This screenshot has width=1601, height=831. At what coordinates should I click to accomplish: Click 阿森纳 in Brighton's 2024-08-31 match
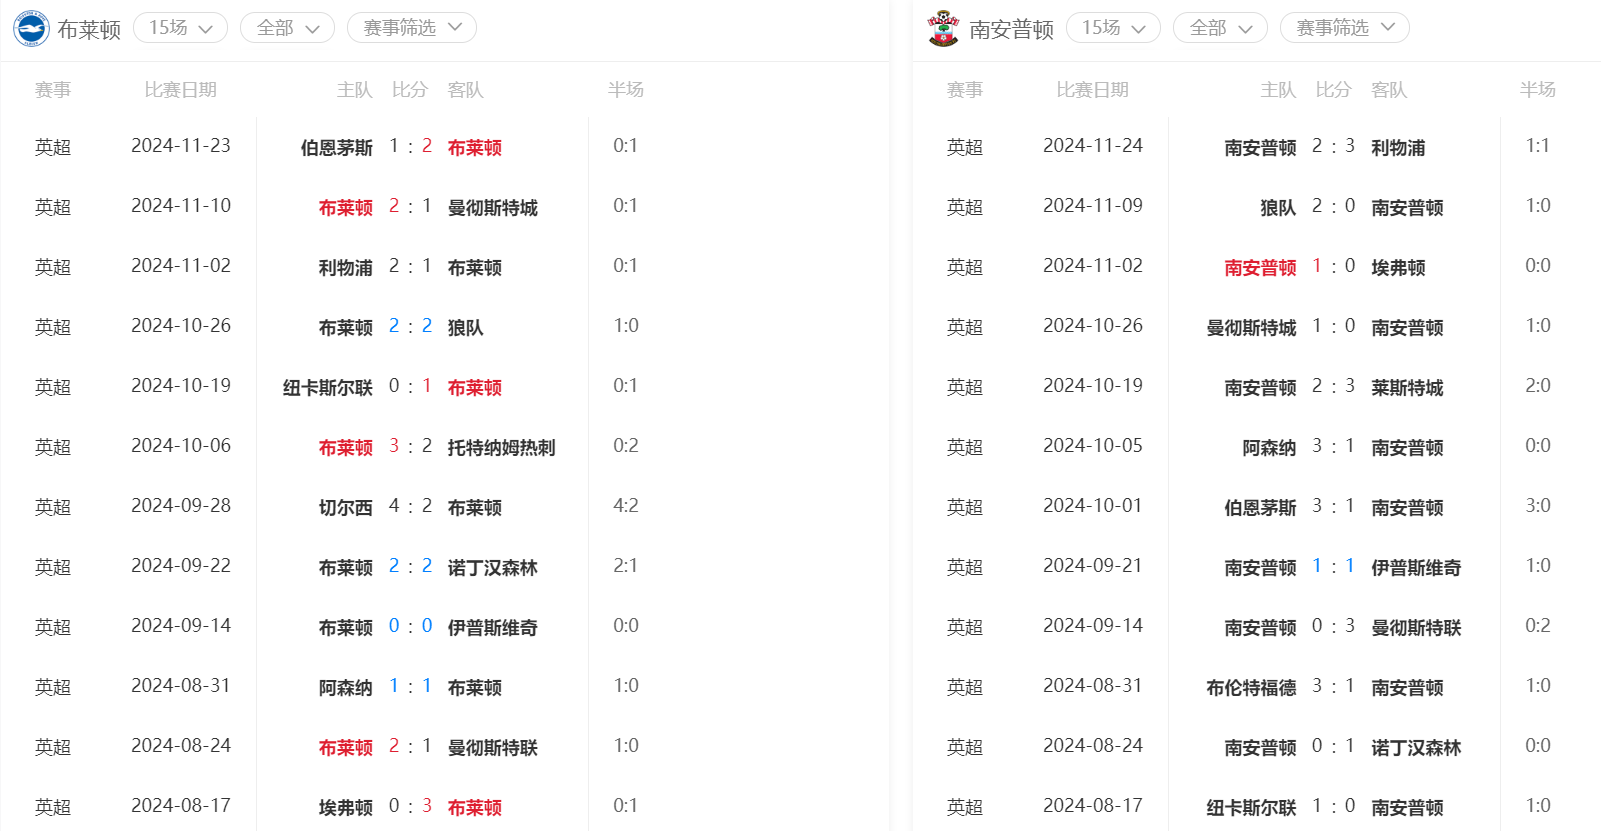click(x=346, y=688)
